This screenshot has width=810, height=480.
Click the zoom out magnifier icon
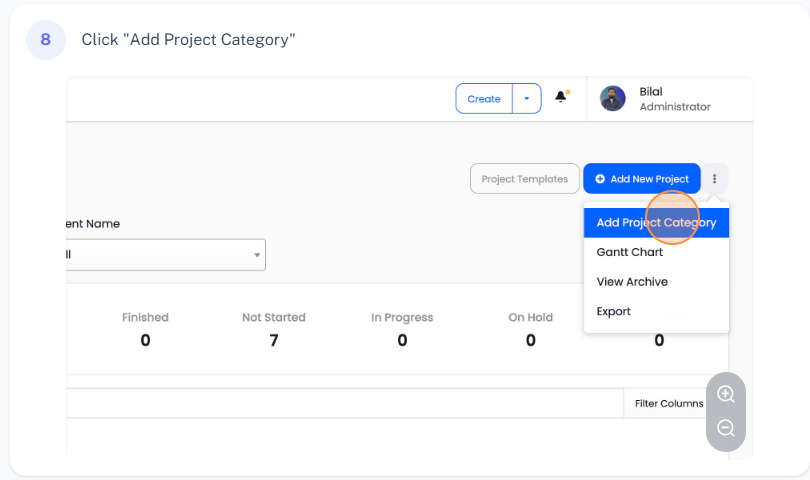click(x=726, y=429)
